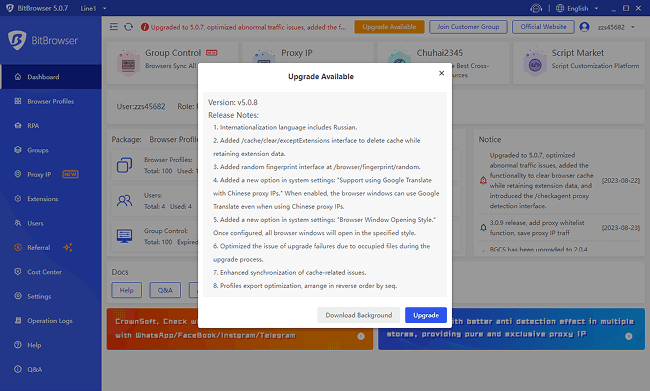
Task: Open Browser Profiles section
Action: [51, 101]
